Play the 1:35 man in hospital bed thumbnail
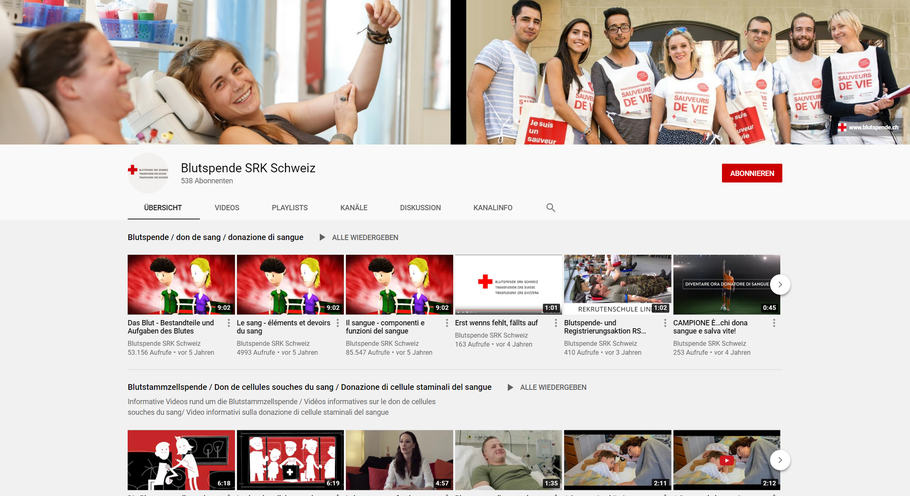 pos(508,460)
